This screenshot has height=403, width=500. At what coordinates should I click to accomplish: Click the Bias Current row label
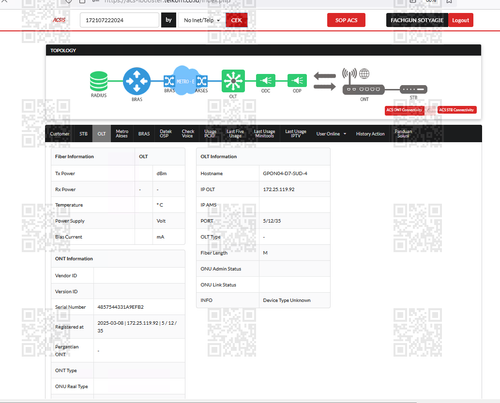pyautogui.click(x=68, y=237)
